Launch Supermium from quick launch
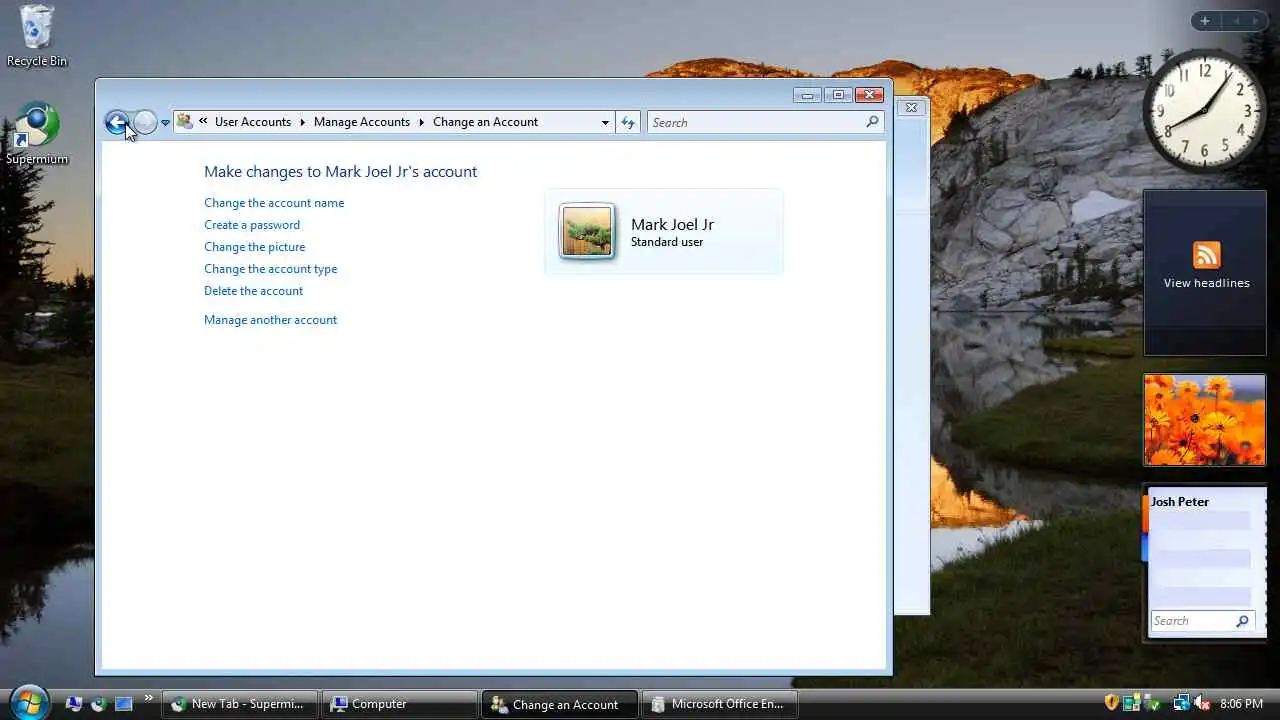 pos(98,704)
